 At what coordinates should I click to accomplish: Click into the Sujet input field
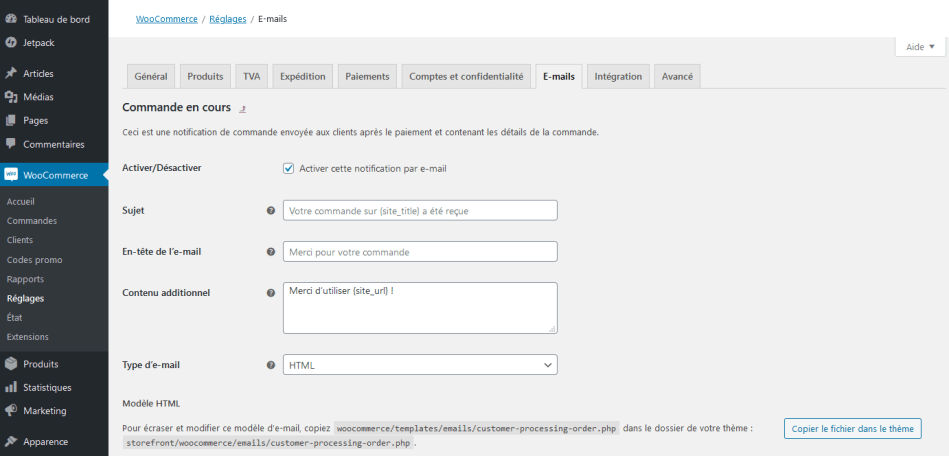click(x=420, y=211)
